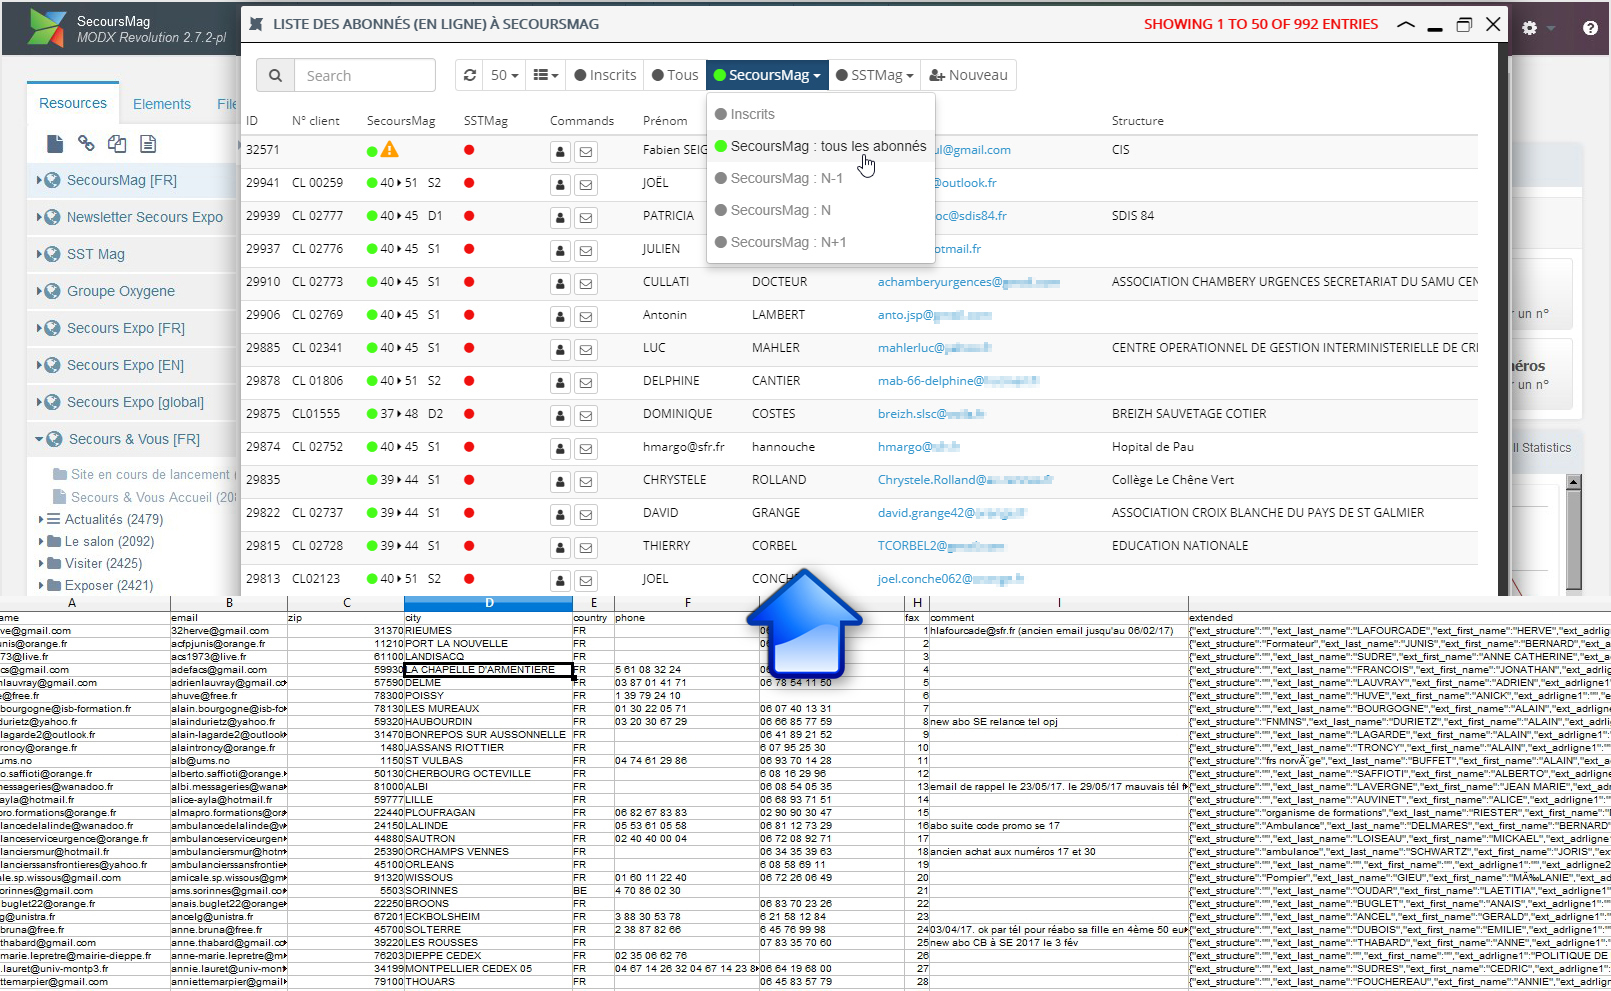Click cell RIEUMES in the city column
This screenshot has height=991, width=1611.
tap(488, 631)
